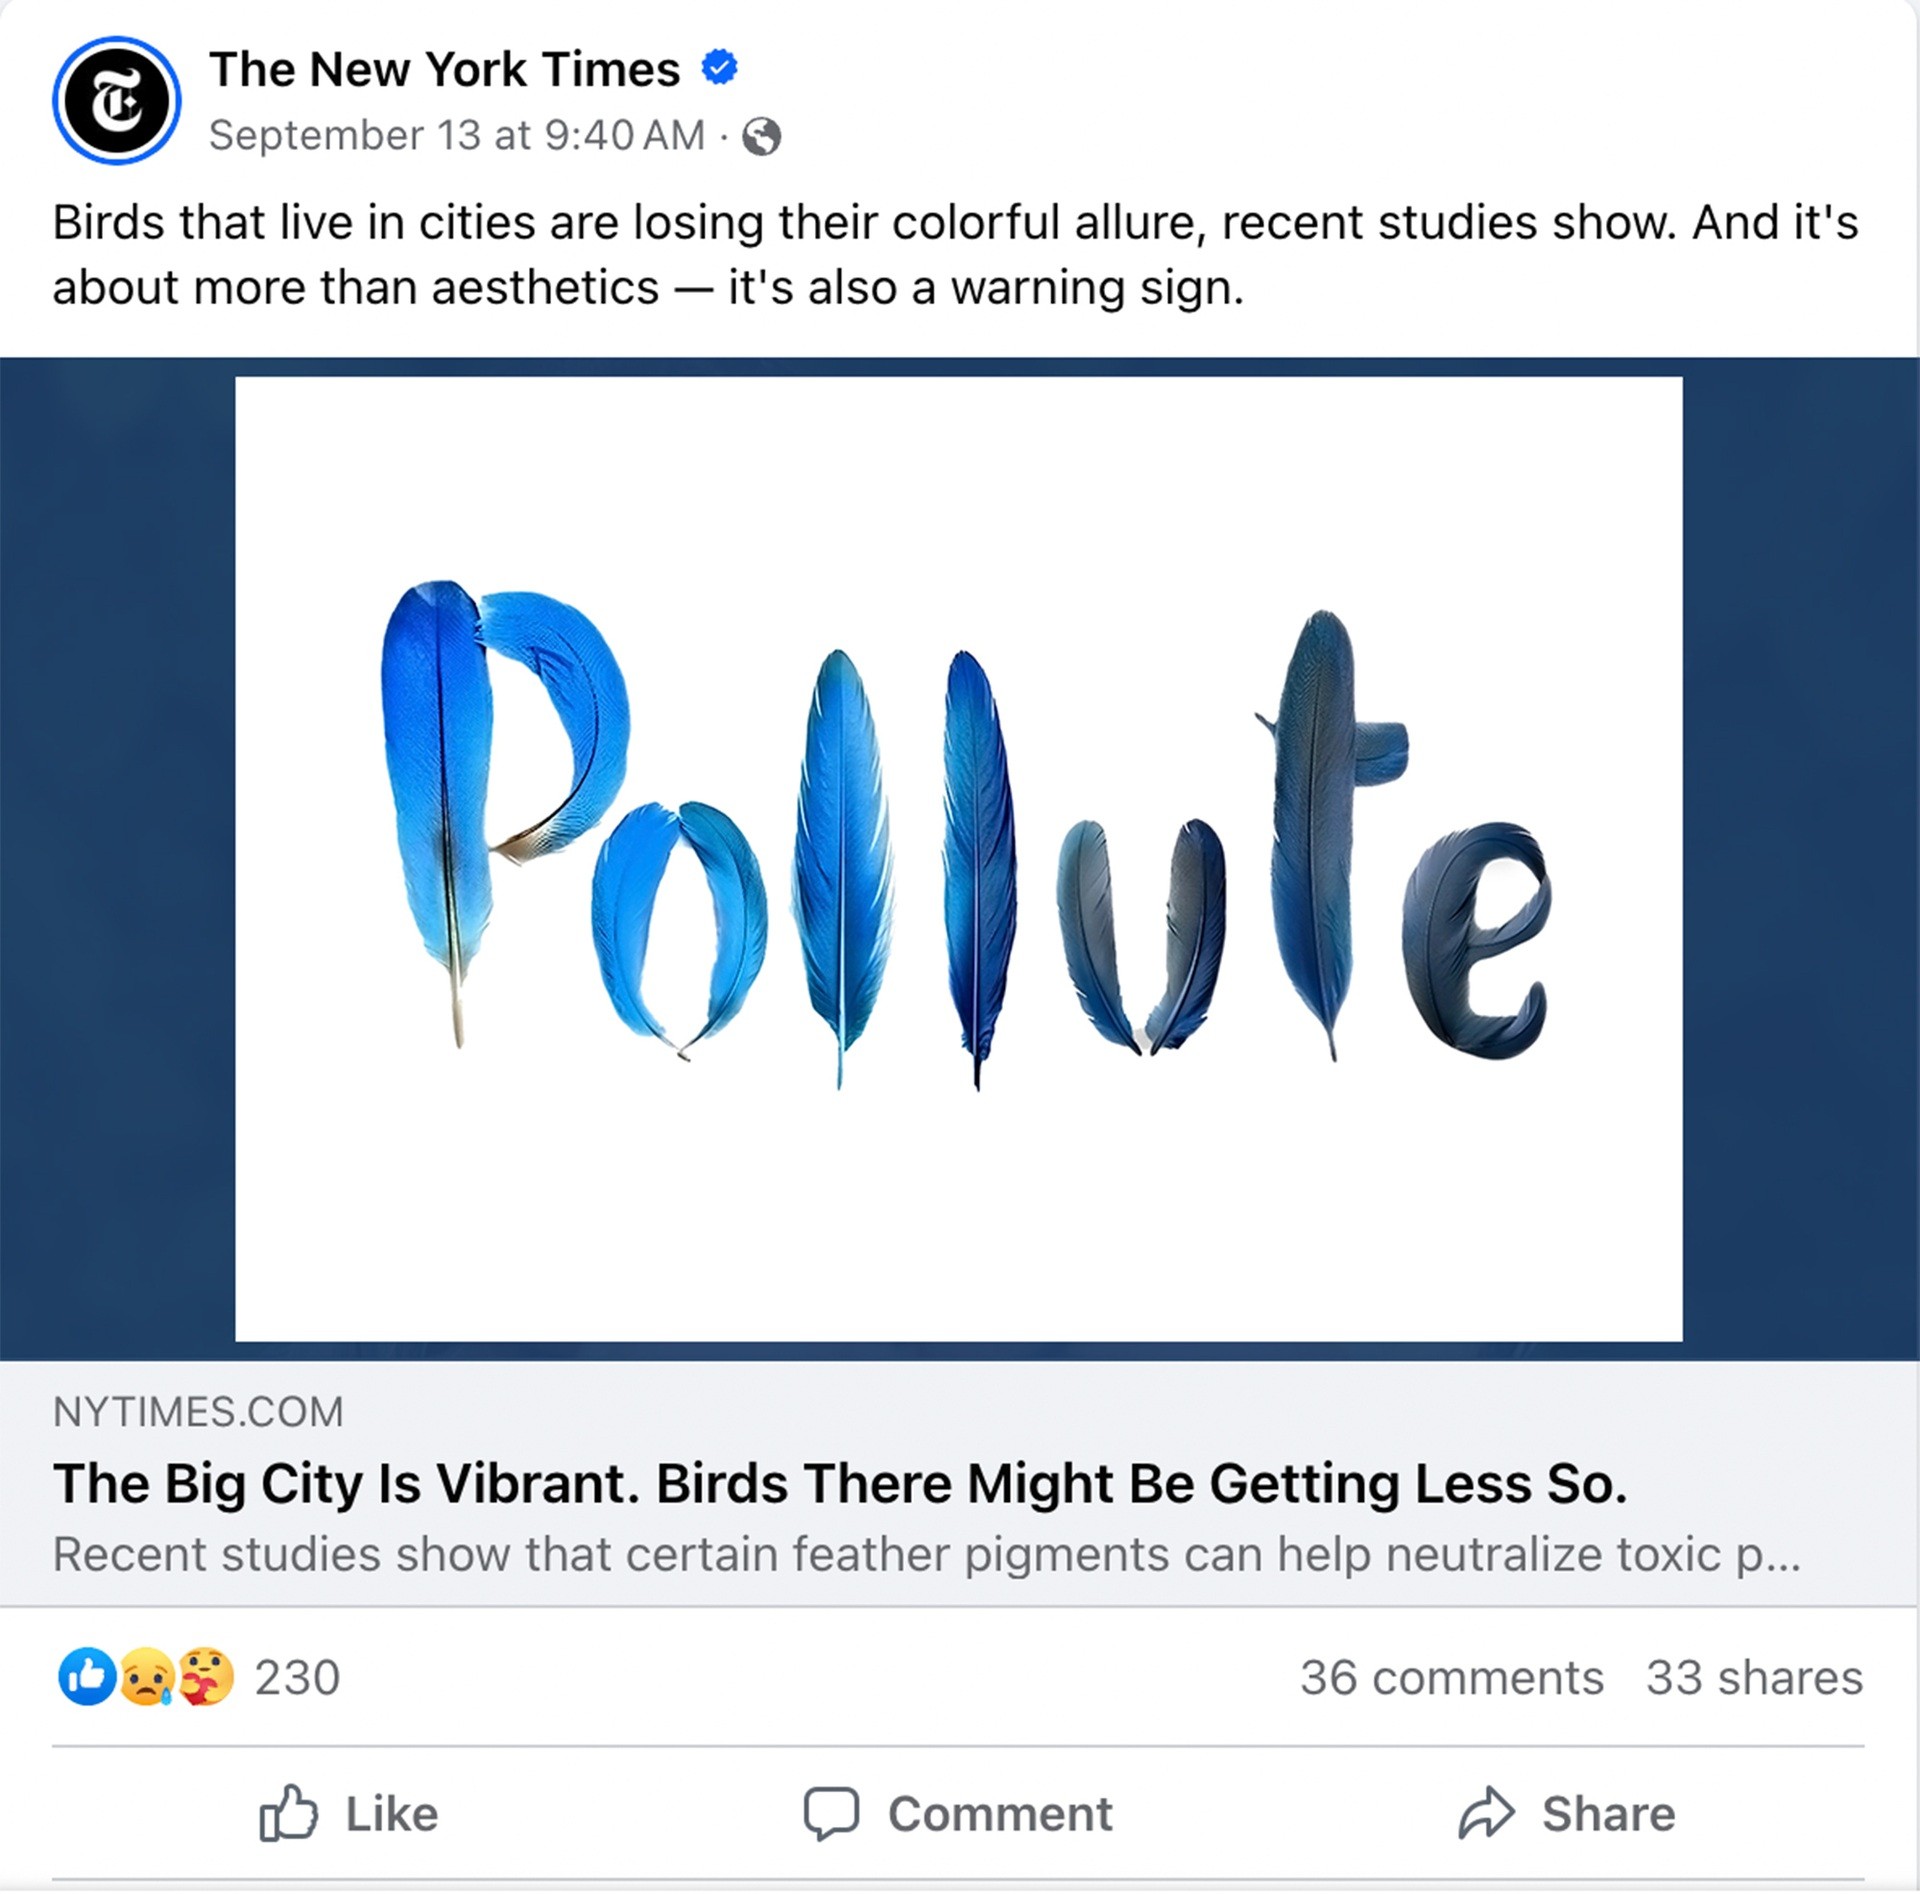Click the care hug reaction emoji
The height and width of the screenshot is (1894, 1920).
click(206, 1676)
